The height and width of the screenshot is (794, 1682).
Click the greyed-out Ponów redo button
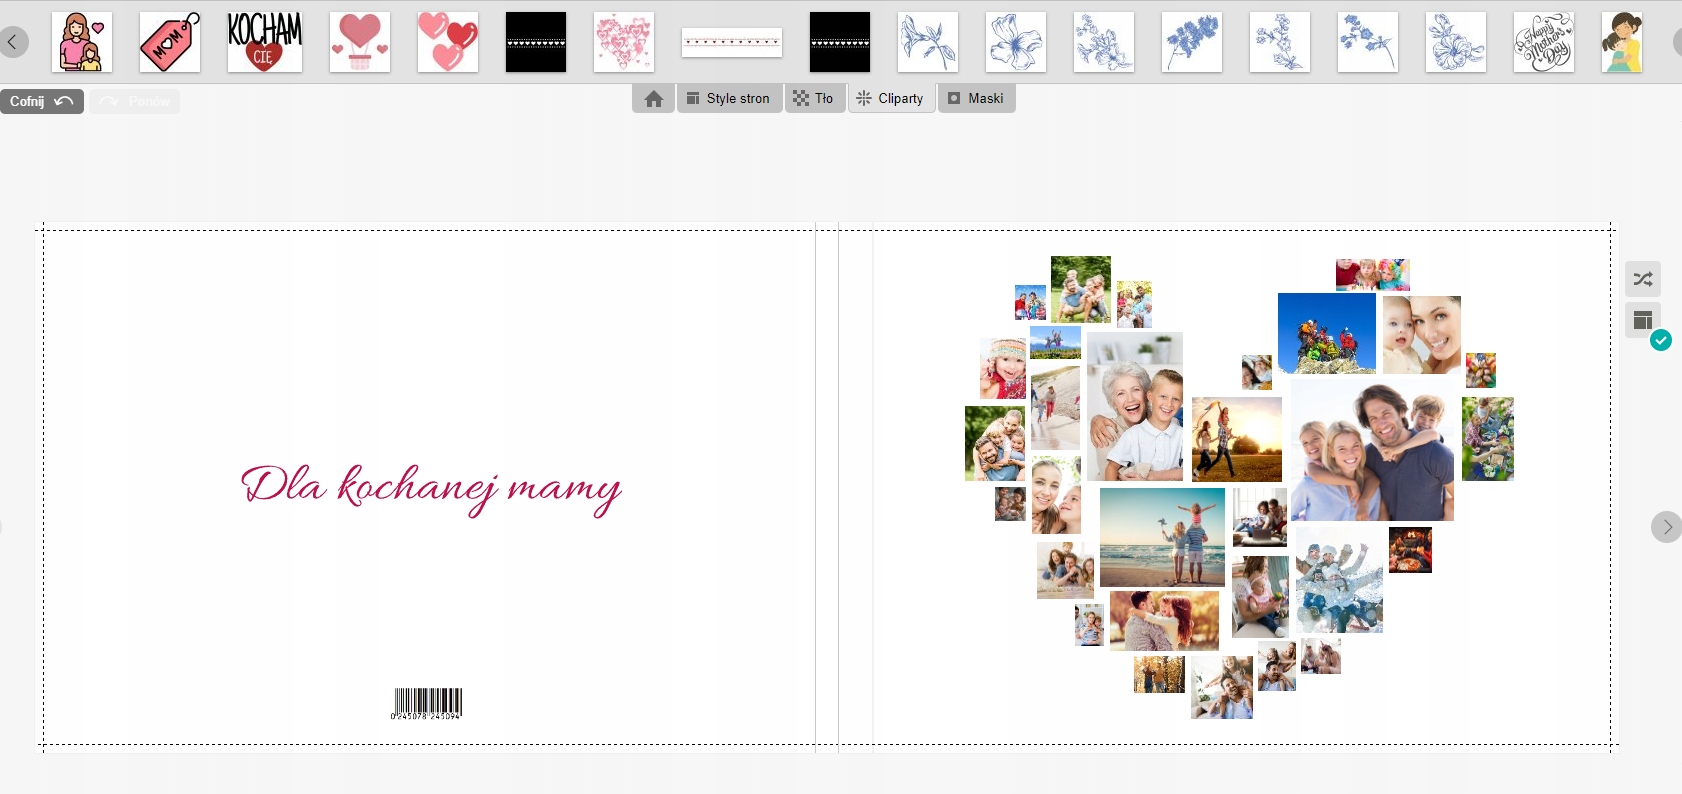pos(135,101)
